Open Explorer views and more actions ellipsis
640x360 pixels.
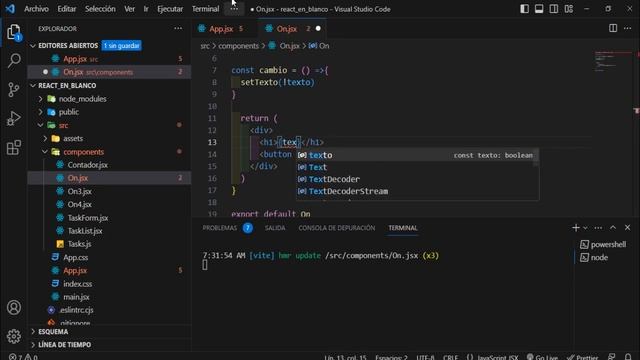click(x=178, y=29)
